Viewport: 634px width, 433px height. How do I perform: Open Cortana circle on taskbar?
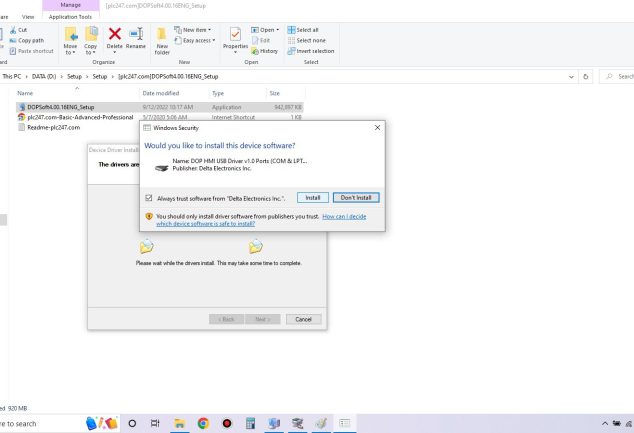coord(132,424)
